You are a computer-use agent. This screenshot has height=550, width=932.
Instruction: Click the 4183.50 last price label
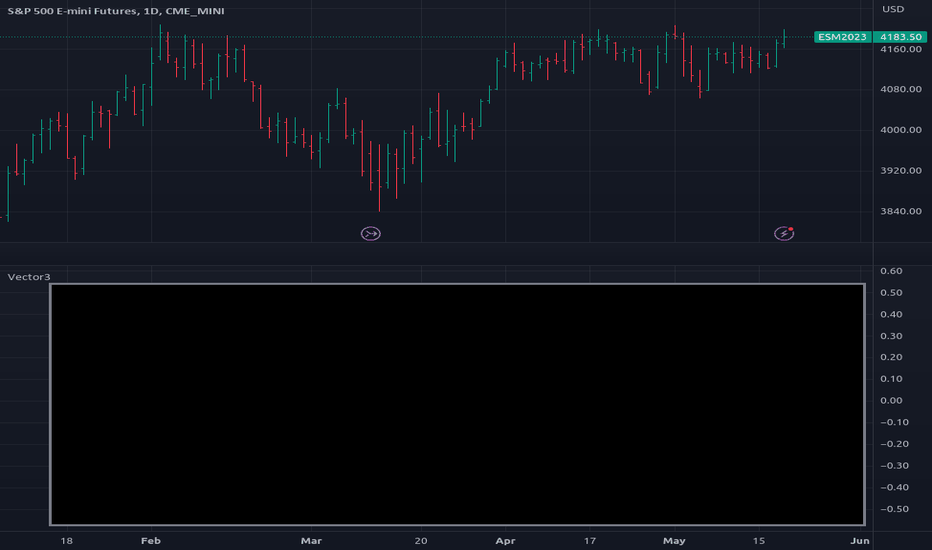click(x=900, y=37)
